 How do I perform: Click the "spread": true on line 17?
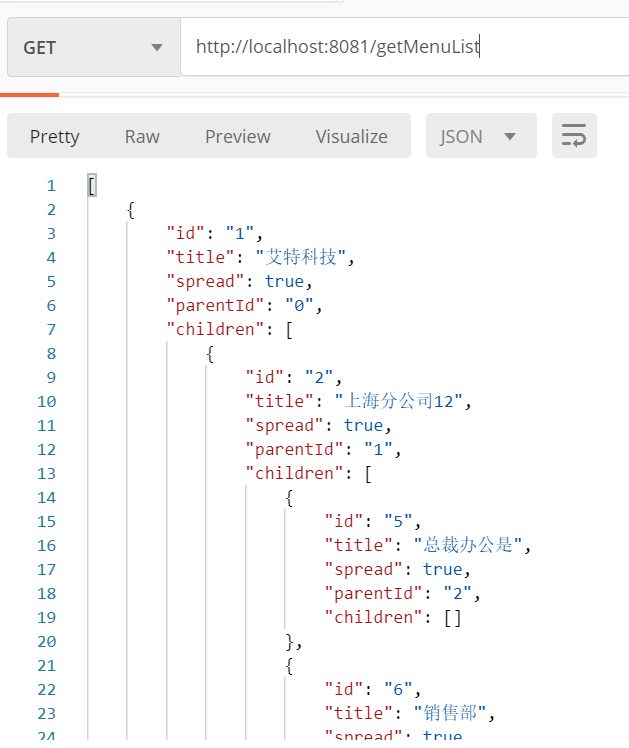pyautogui.click(x=398, y=570)
